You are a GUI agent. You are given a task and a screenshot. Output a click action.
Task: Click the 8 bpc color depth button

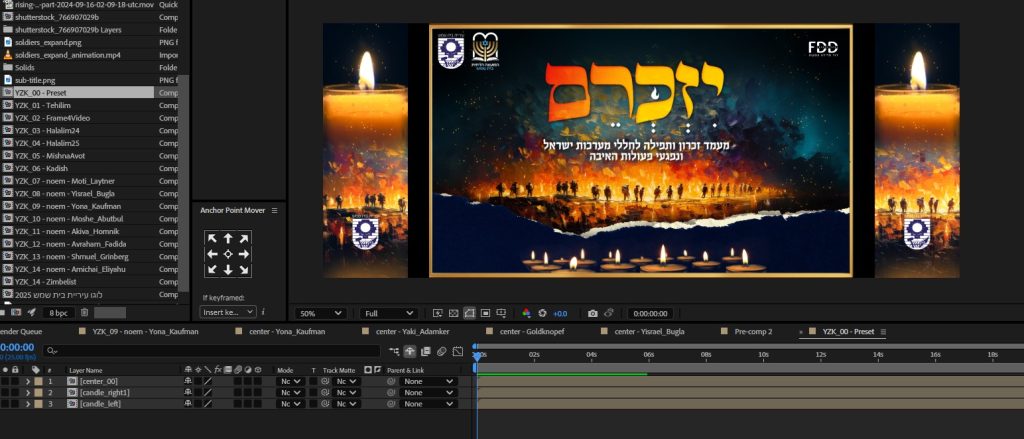tap(59, 313)
